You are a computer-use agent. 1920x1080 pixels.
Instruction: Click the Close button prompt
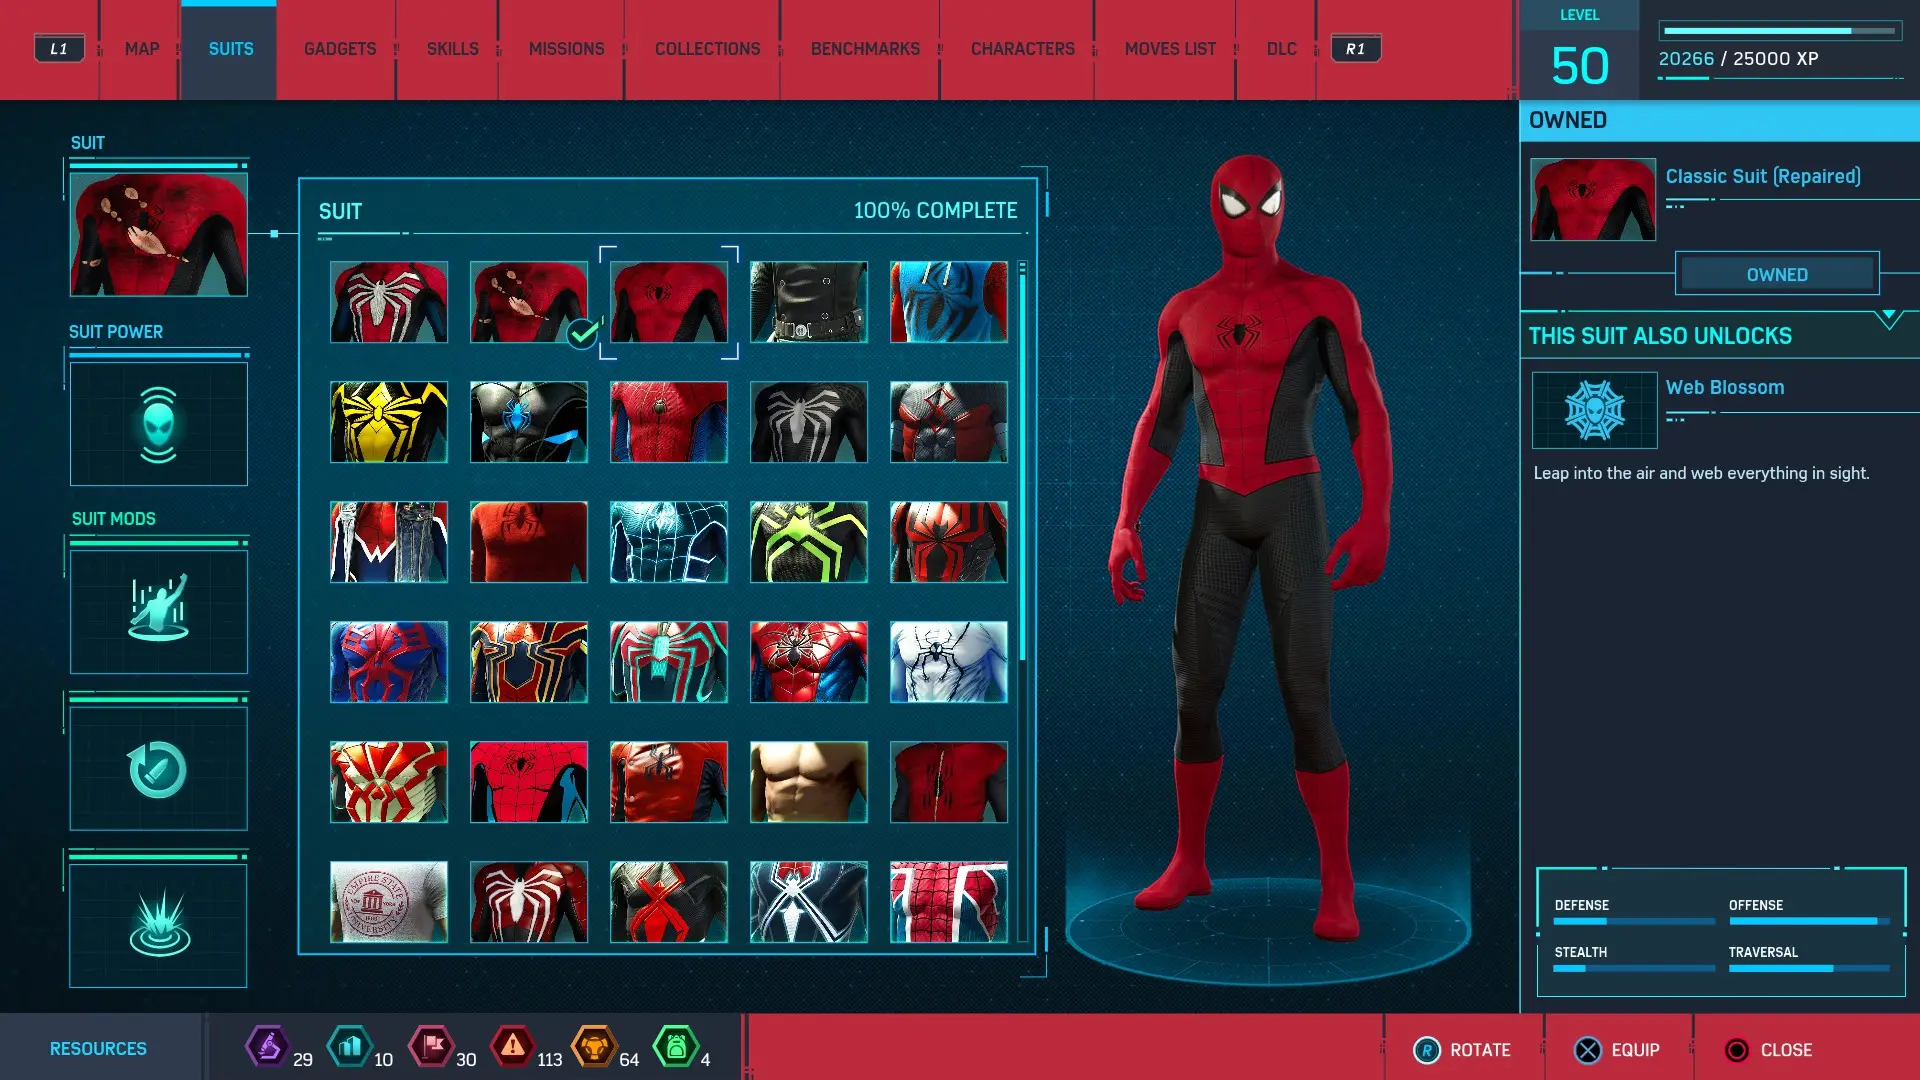point(1768,1050)
